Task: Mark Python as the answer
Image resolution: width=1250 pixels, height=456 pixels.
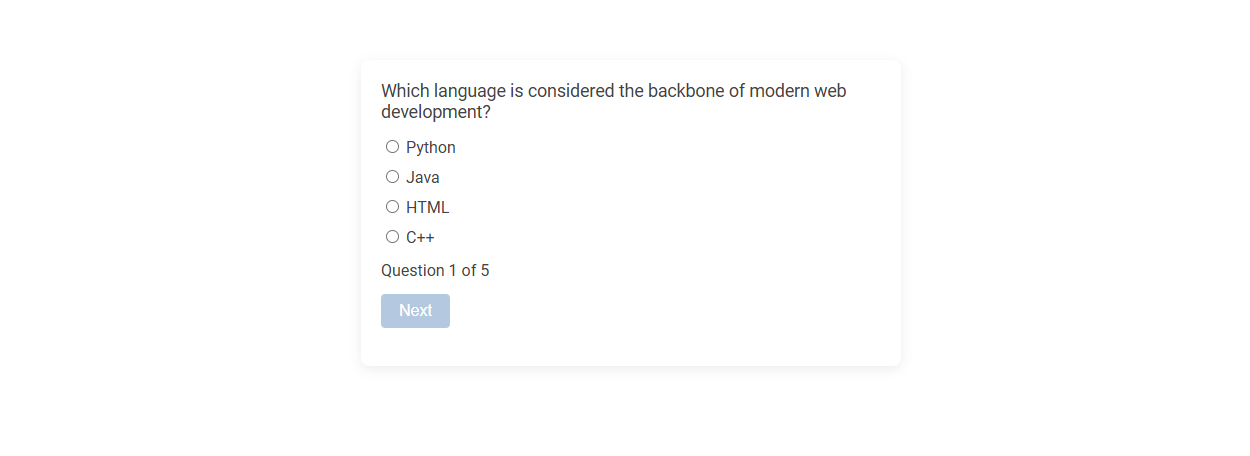Action: point(392,147)
